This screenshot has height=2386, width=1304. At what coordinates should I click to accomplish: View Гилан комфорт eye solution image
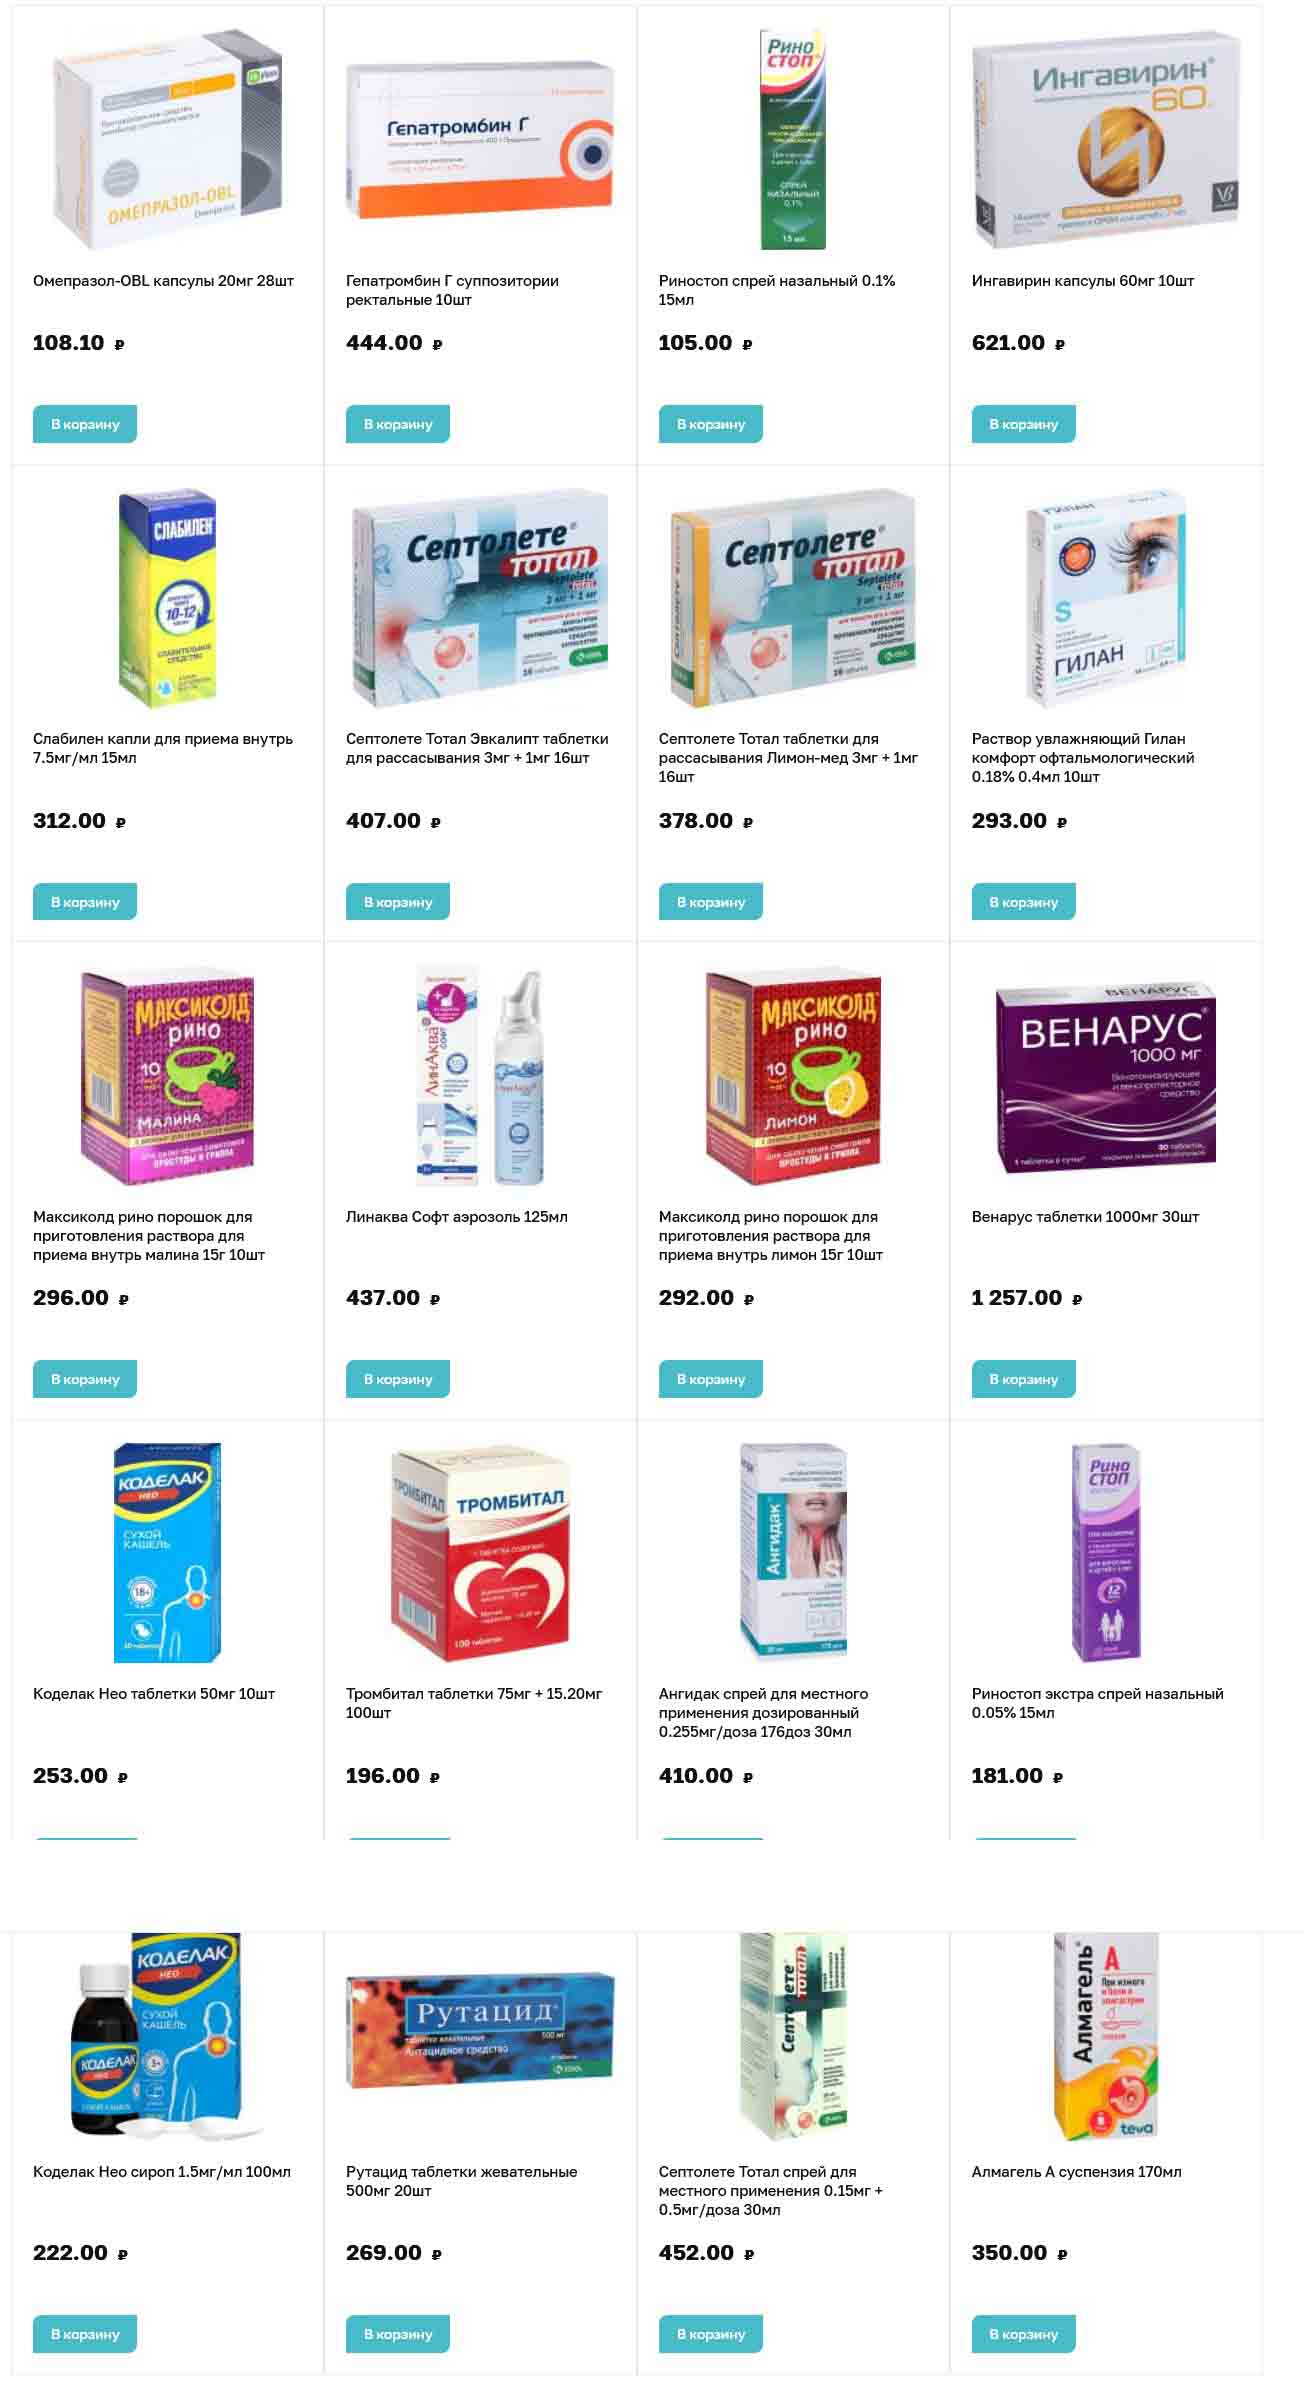click(1106, 597)
